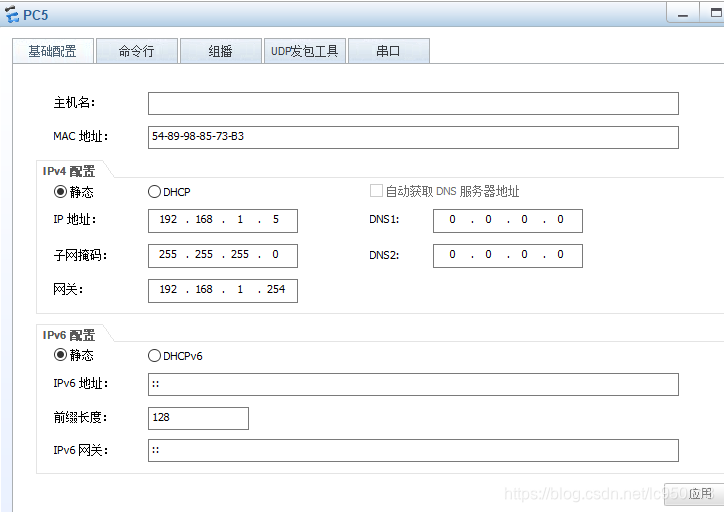The image size is (724, 512).
Task: Switch to the UDP发包工具 tab
Action: click(x=305, y=51)
